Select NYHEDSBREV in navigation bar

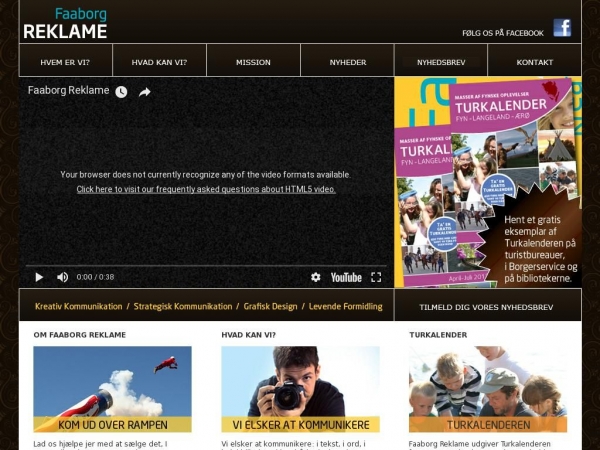[441, 62]
